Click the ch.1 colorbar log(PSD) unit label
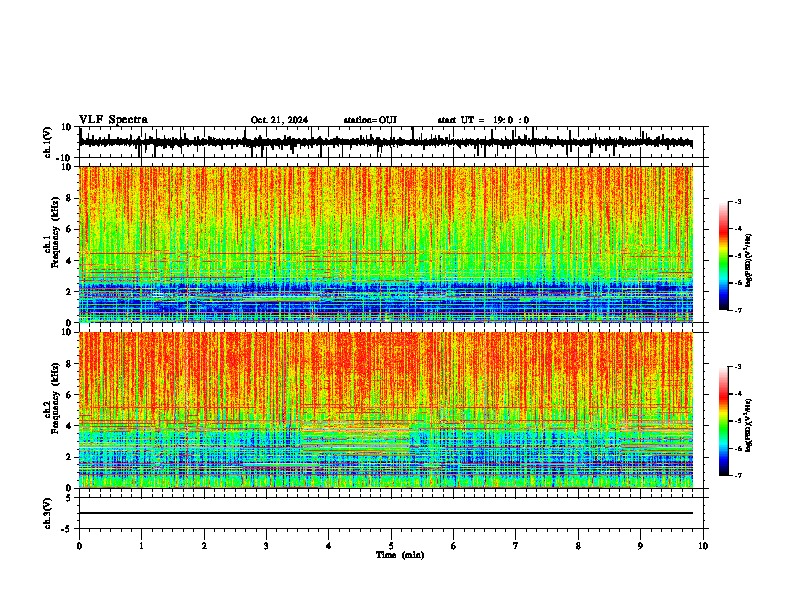 tap(749, 260)
